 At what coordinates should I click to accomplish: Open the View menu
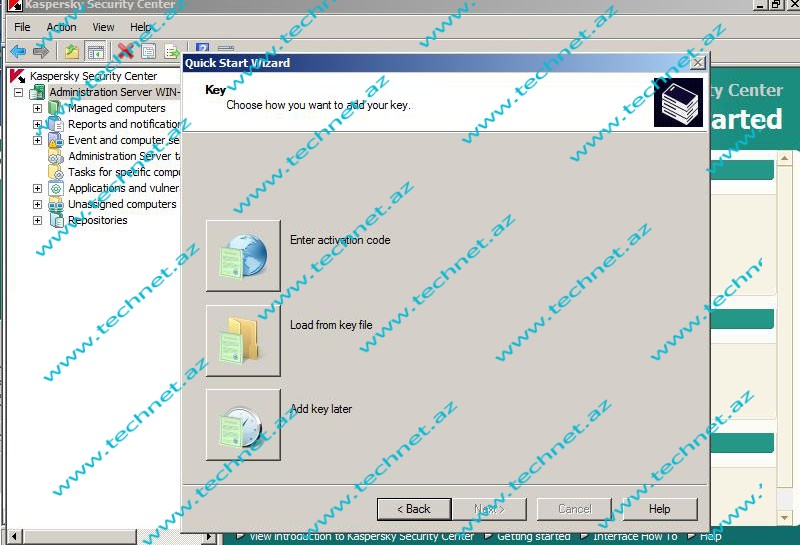coord(103,27)
